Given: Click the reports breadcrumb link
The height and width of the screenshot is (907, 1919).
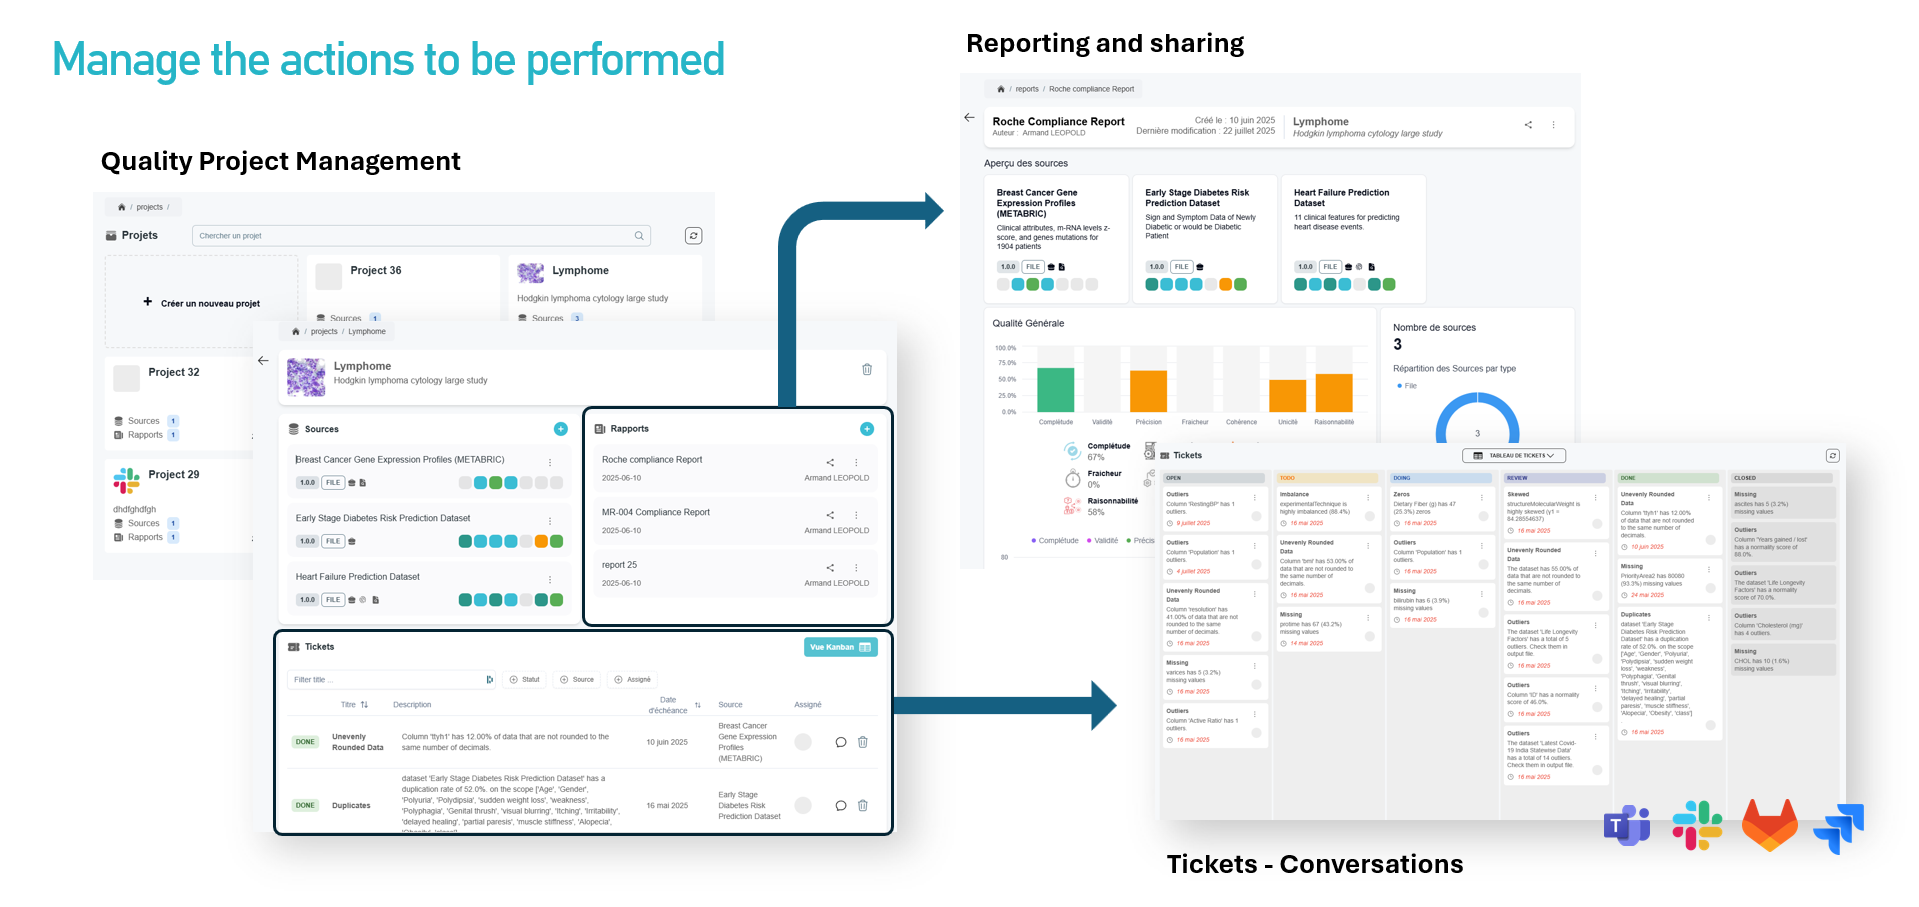Looking at the screenshot, I should (x=1027, y=89).
